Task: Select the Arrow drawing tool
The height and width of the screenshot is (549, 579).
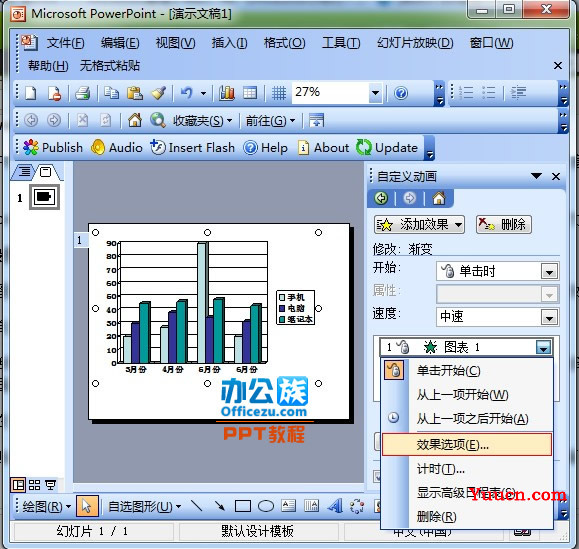Action: (x=219, y=506)
